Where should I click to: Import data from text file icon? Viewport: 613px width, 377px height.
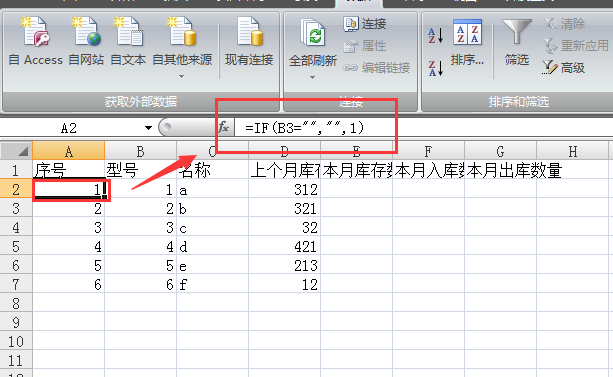pos(128,32)
